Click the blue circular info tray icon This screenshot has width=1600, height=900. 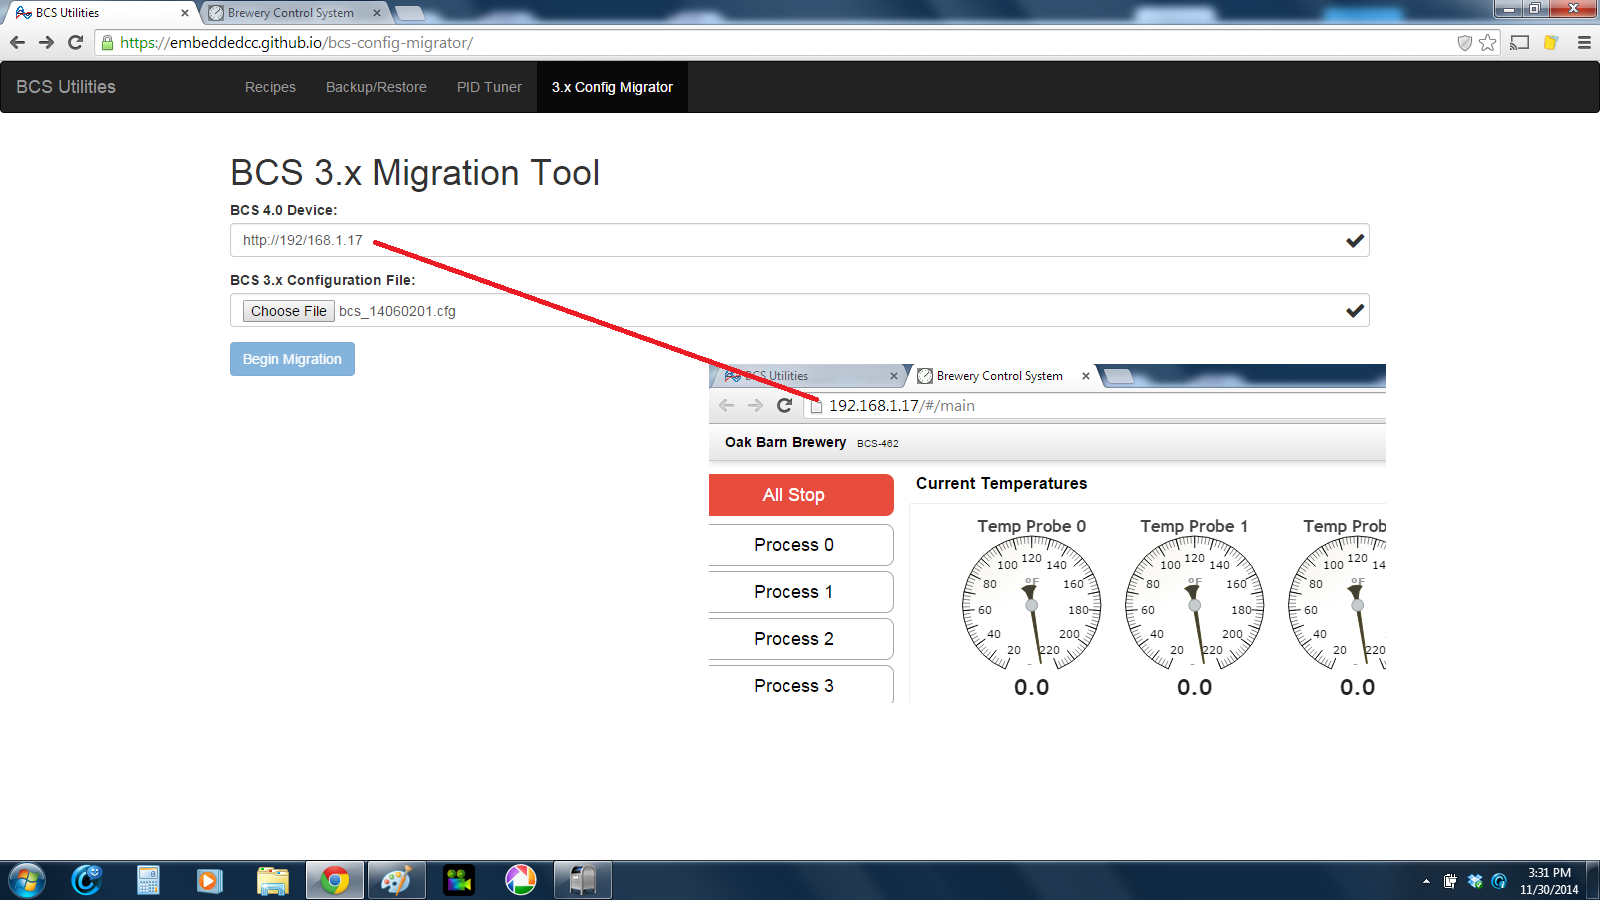(1499, 881)
